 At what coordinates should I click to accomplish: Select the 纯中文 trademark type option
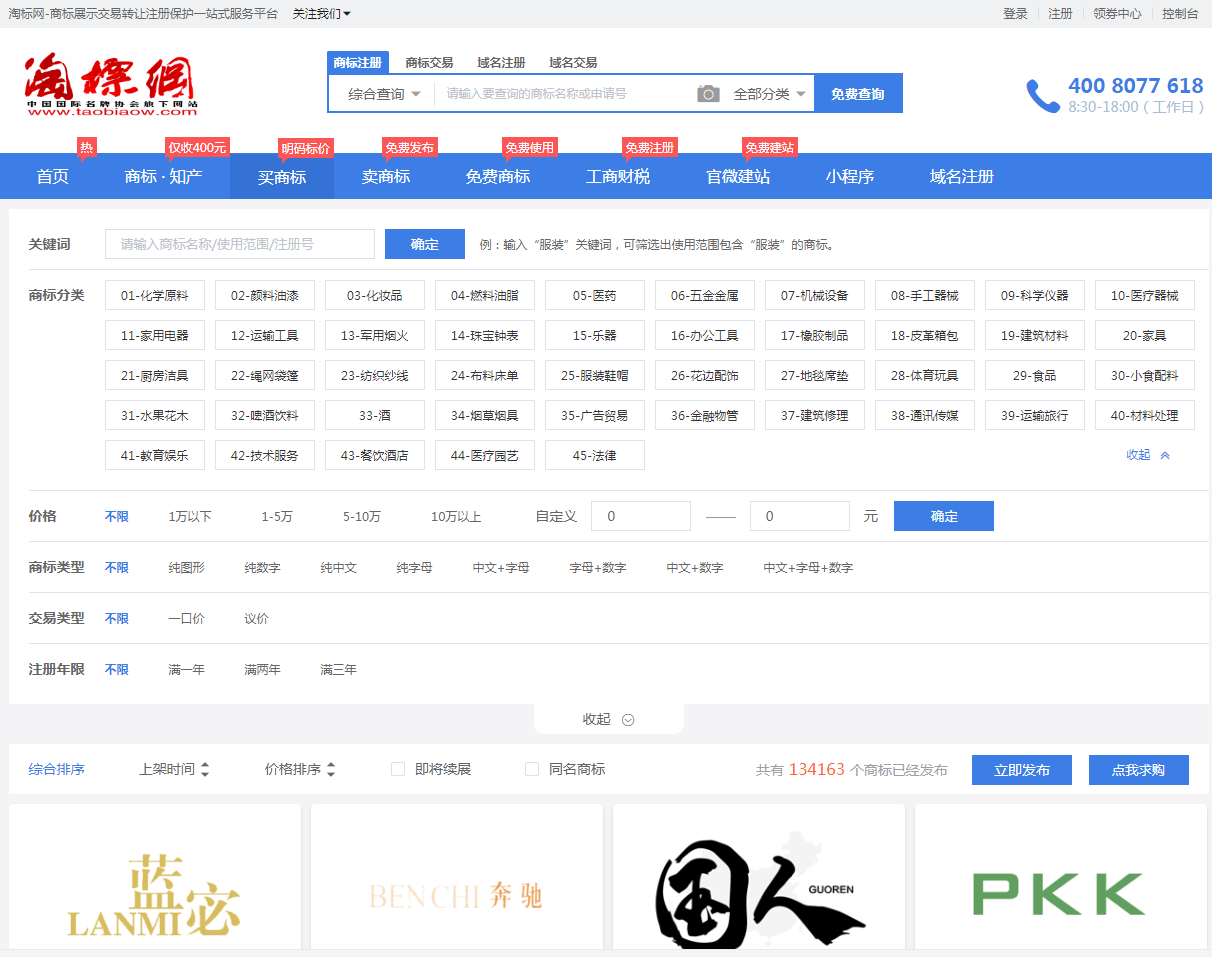338,568
